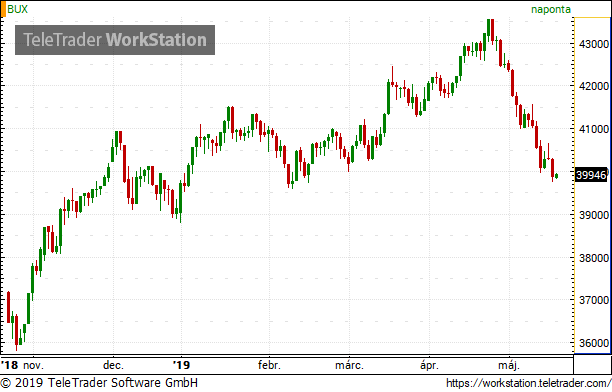Image resolution: width=612 pixels, height=392 pixels.
Task: Select the máj. time axis marker
Action: [509, 365]
